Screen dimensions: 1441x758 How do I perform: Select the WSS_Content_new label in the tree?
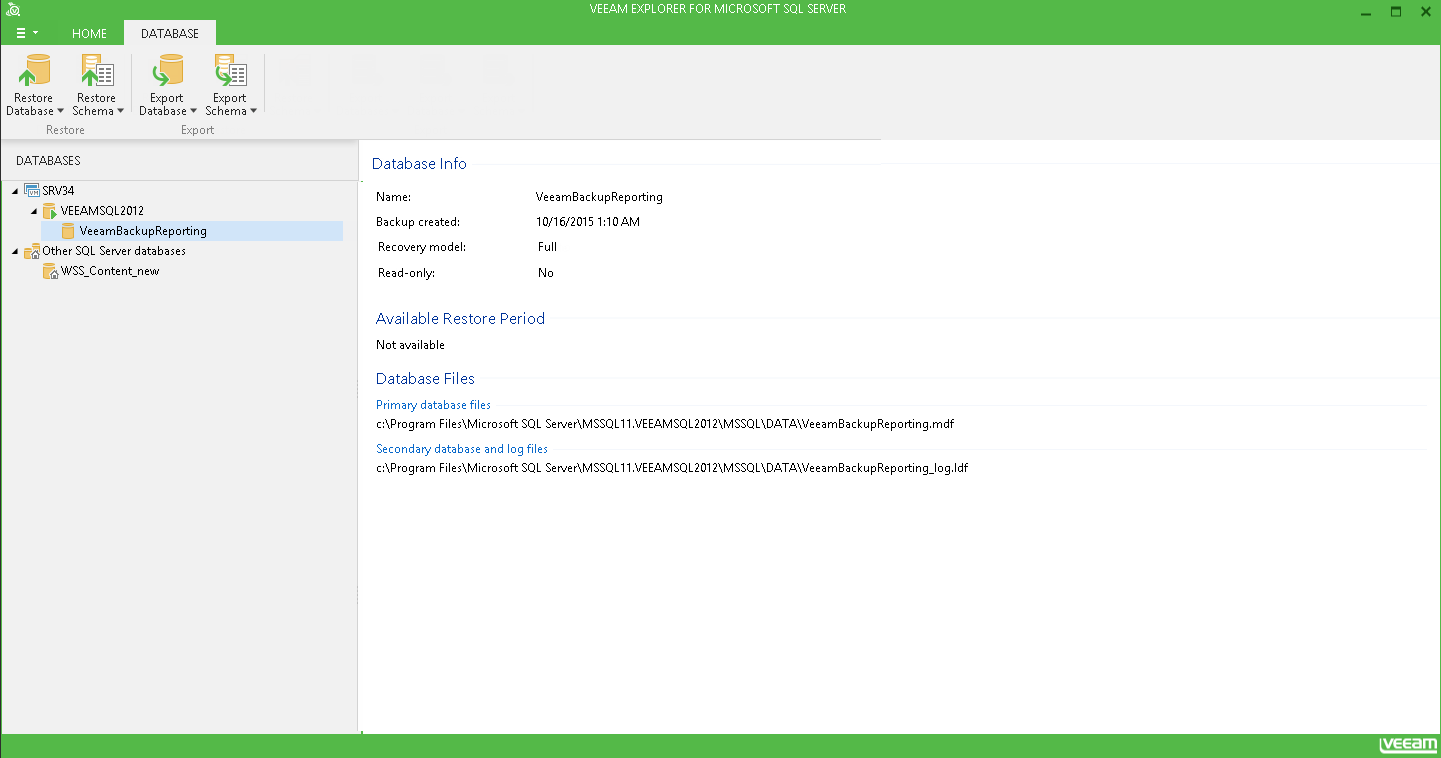[x=110, y=271]
